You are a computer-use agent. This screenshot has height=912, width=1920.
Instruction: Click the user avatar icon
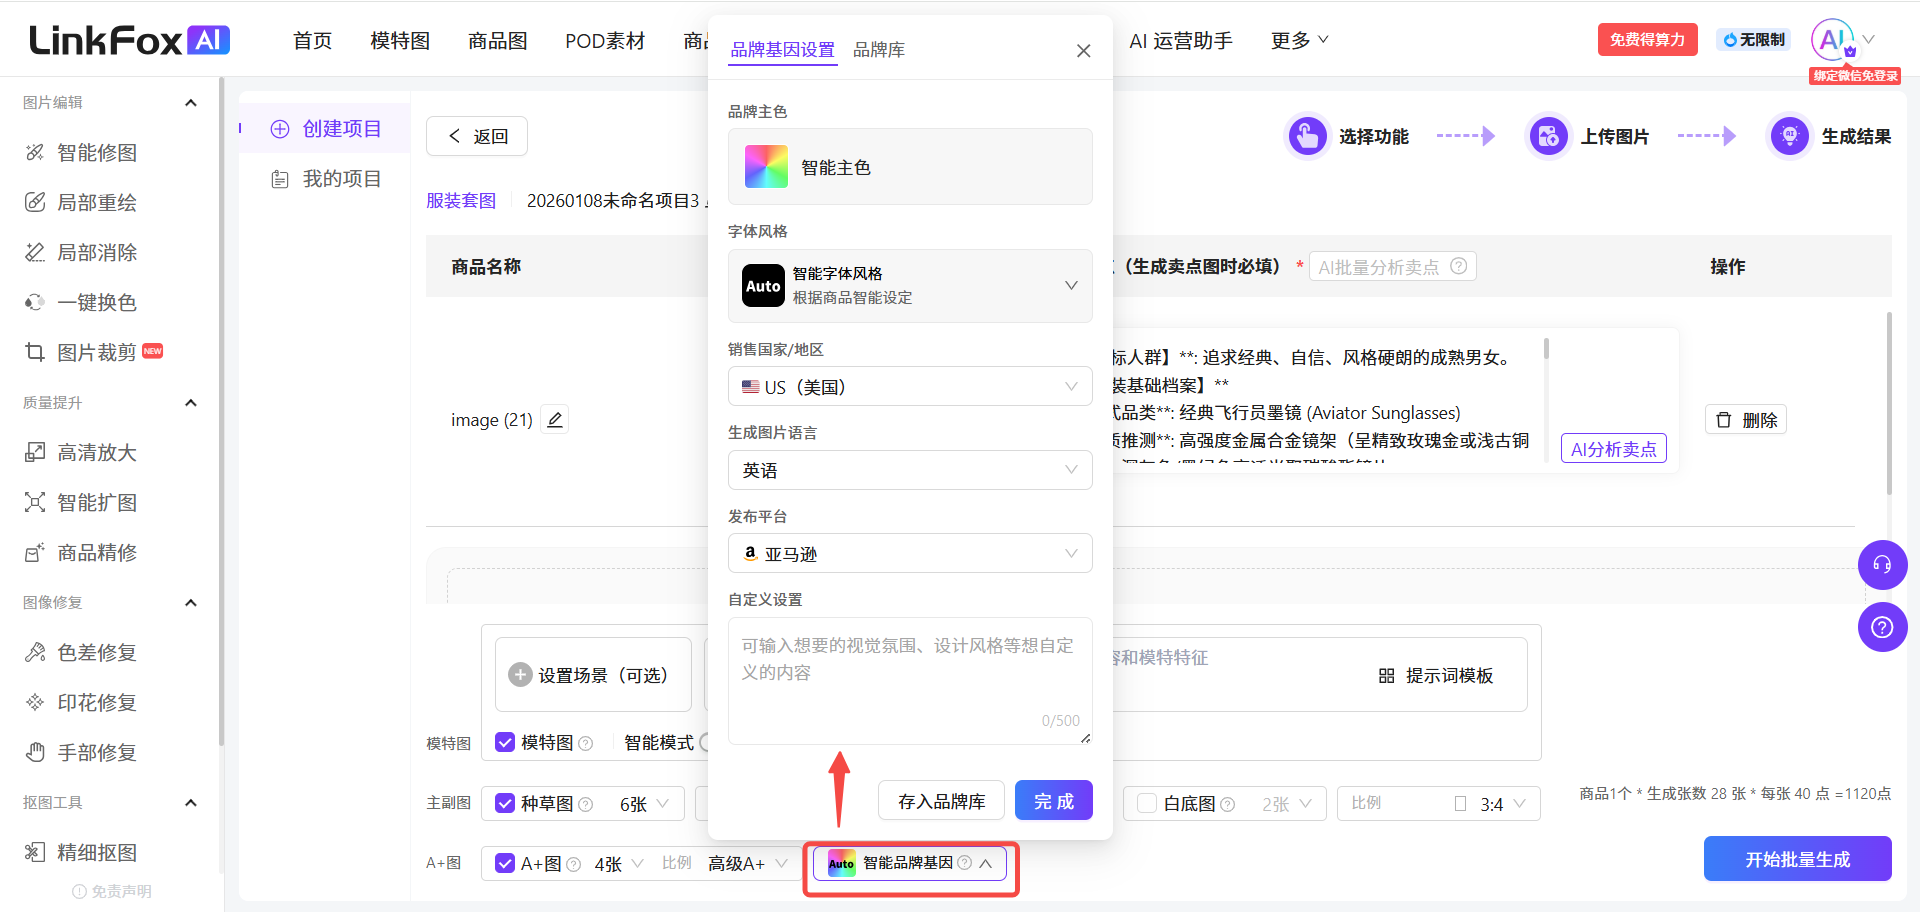click(x=1833, y=40)
